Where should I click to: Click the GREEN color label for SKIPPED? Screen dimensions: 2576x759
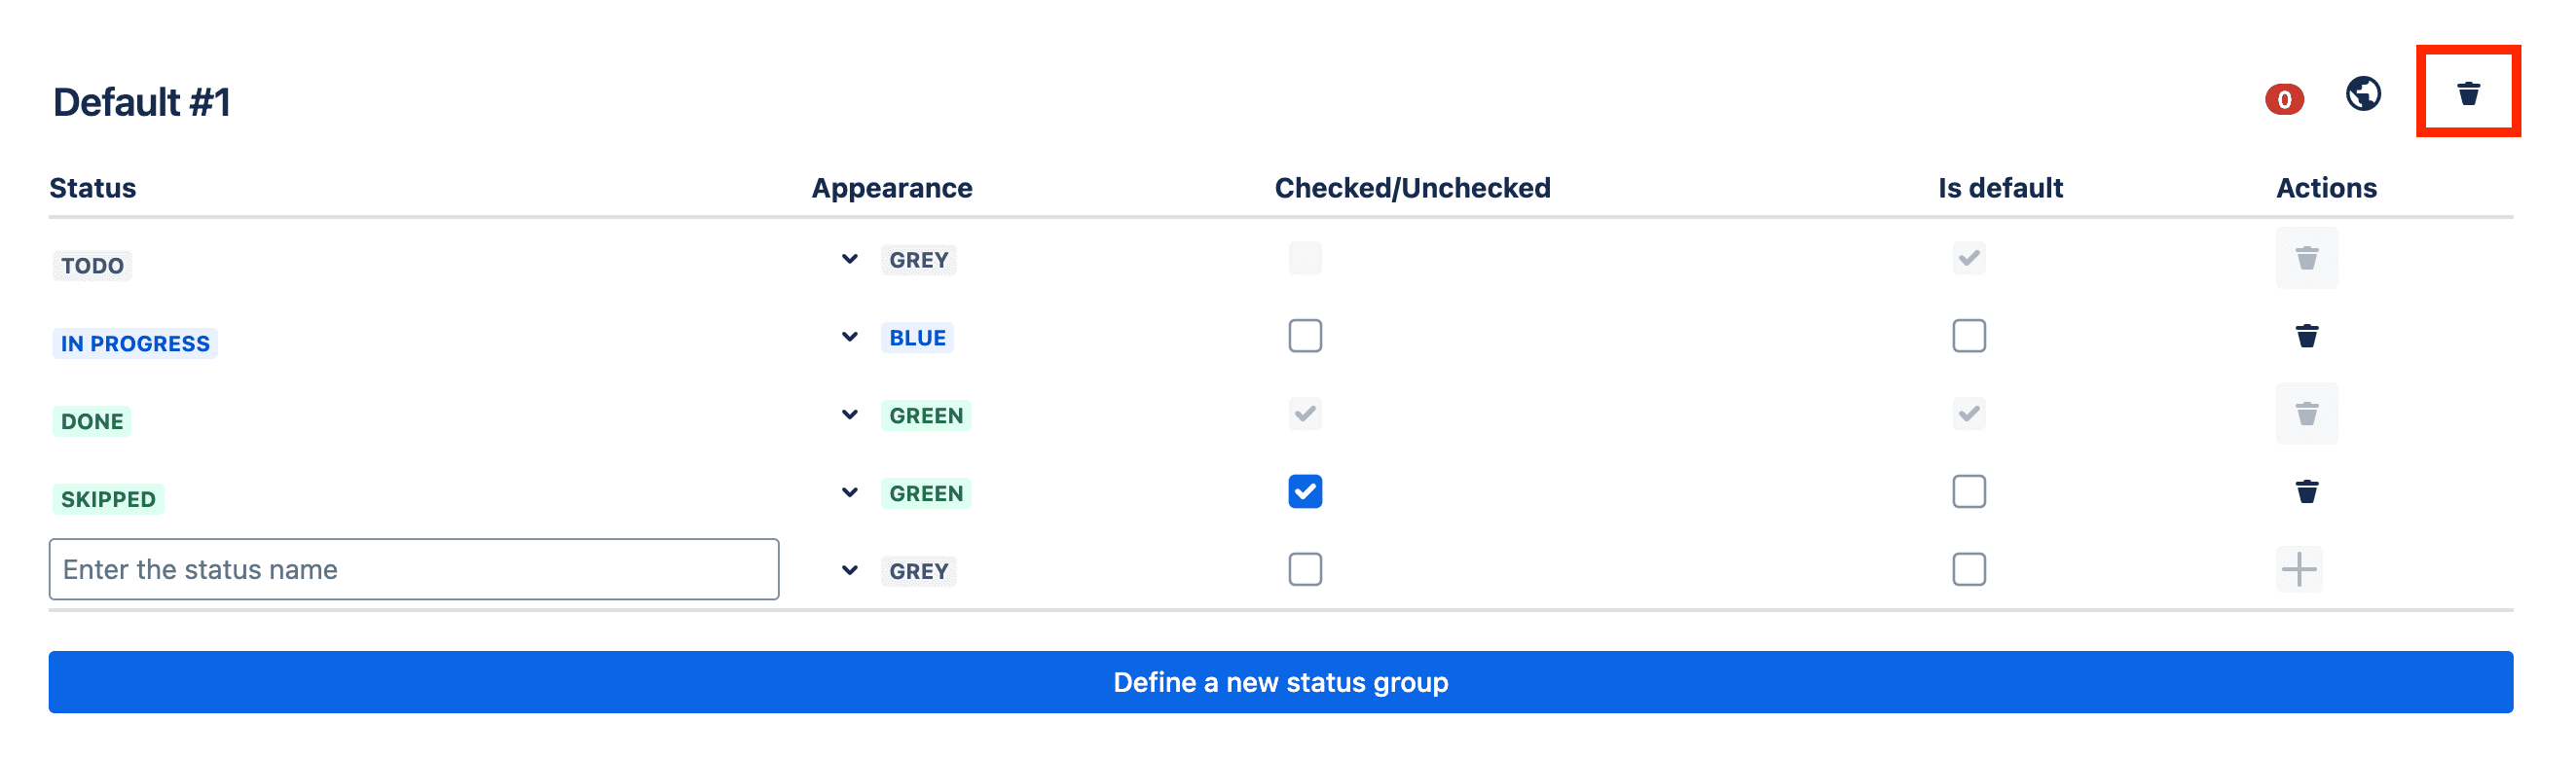[x=925, y=492]
